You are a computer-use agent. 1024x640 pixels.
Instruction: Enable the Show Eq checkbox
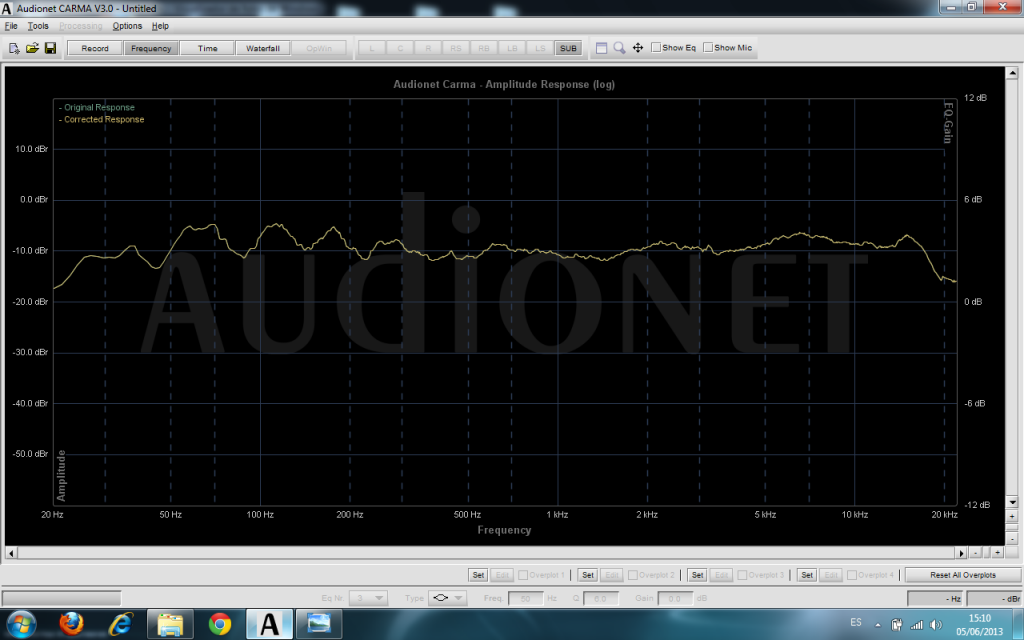(656, 48)
